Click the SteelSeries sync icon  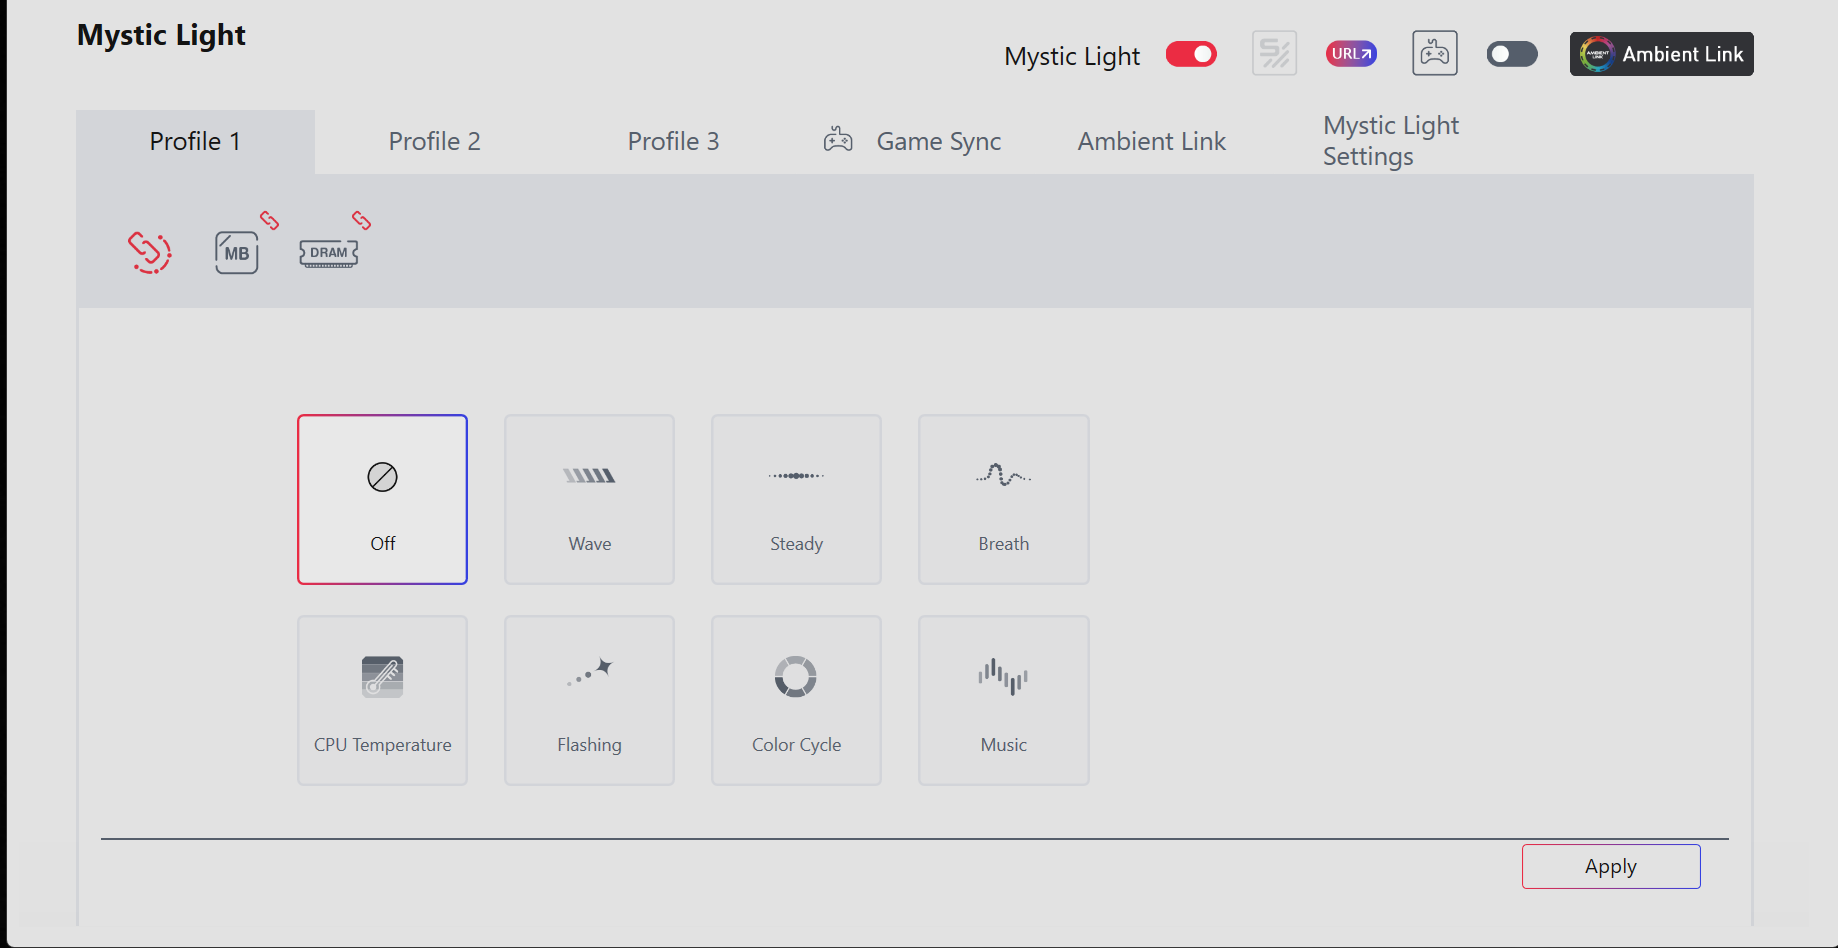pos(1275,53)
